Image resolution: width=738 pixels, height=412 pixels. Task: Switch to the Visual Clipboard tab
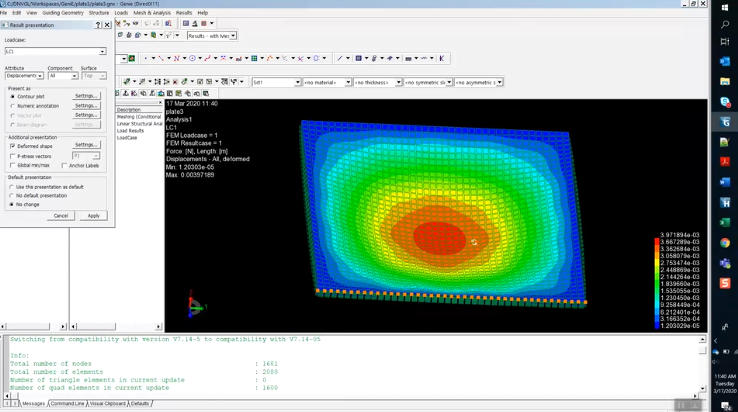click(x=107, y=404)
